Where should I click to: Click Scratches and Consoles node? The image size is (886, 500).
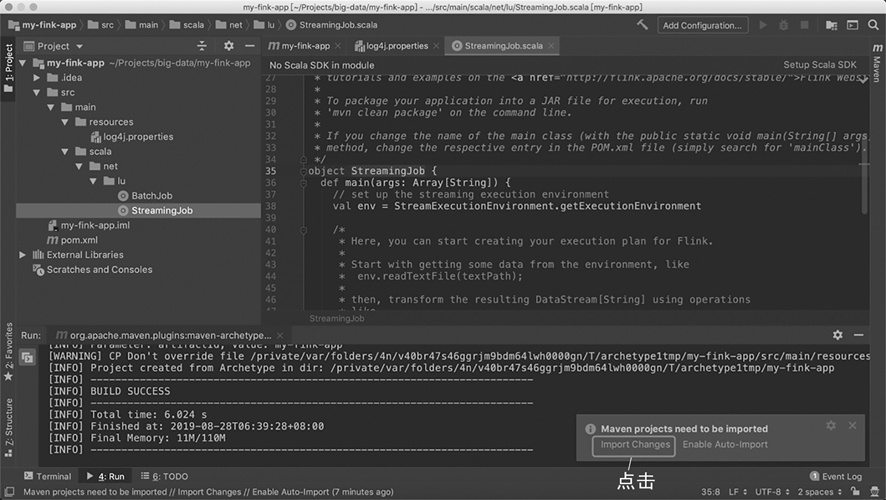pyautogui.click(x=93, y=269)
